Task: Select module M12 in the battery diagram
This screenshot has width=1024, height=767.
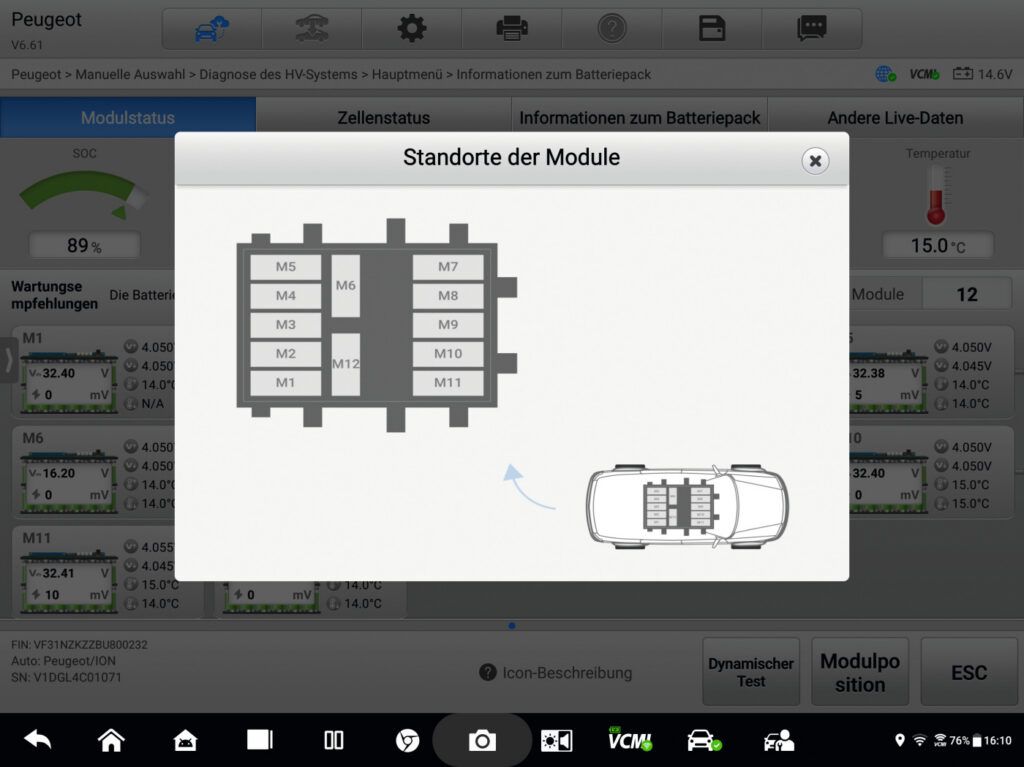Action: (345, 364)
